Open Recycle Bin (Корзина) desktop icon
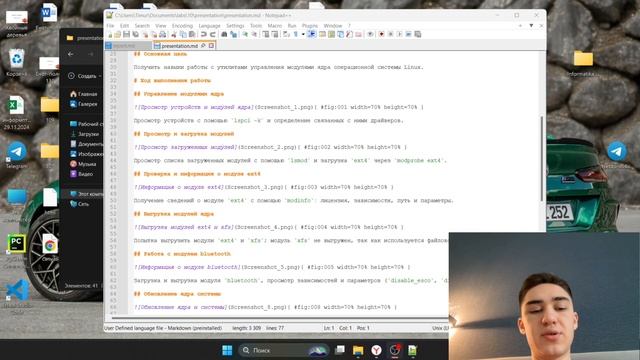640x360 pixels. tap(17, 62)
